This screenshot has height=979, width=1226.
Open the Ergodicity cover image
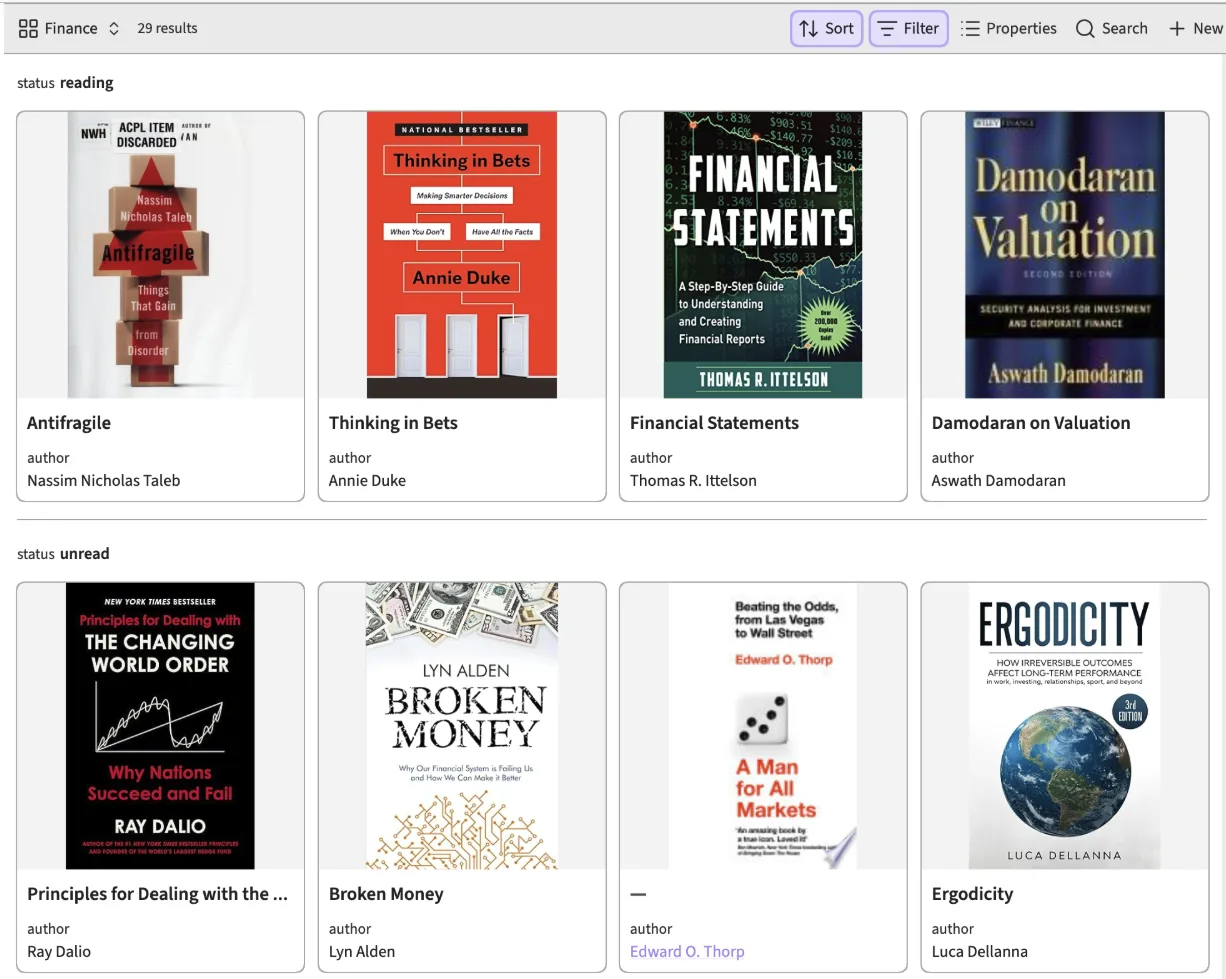pos(1065,726)
